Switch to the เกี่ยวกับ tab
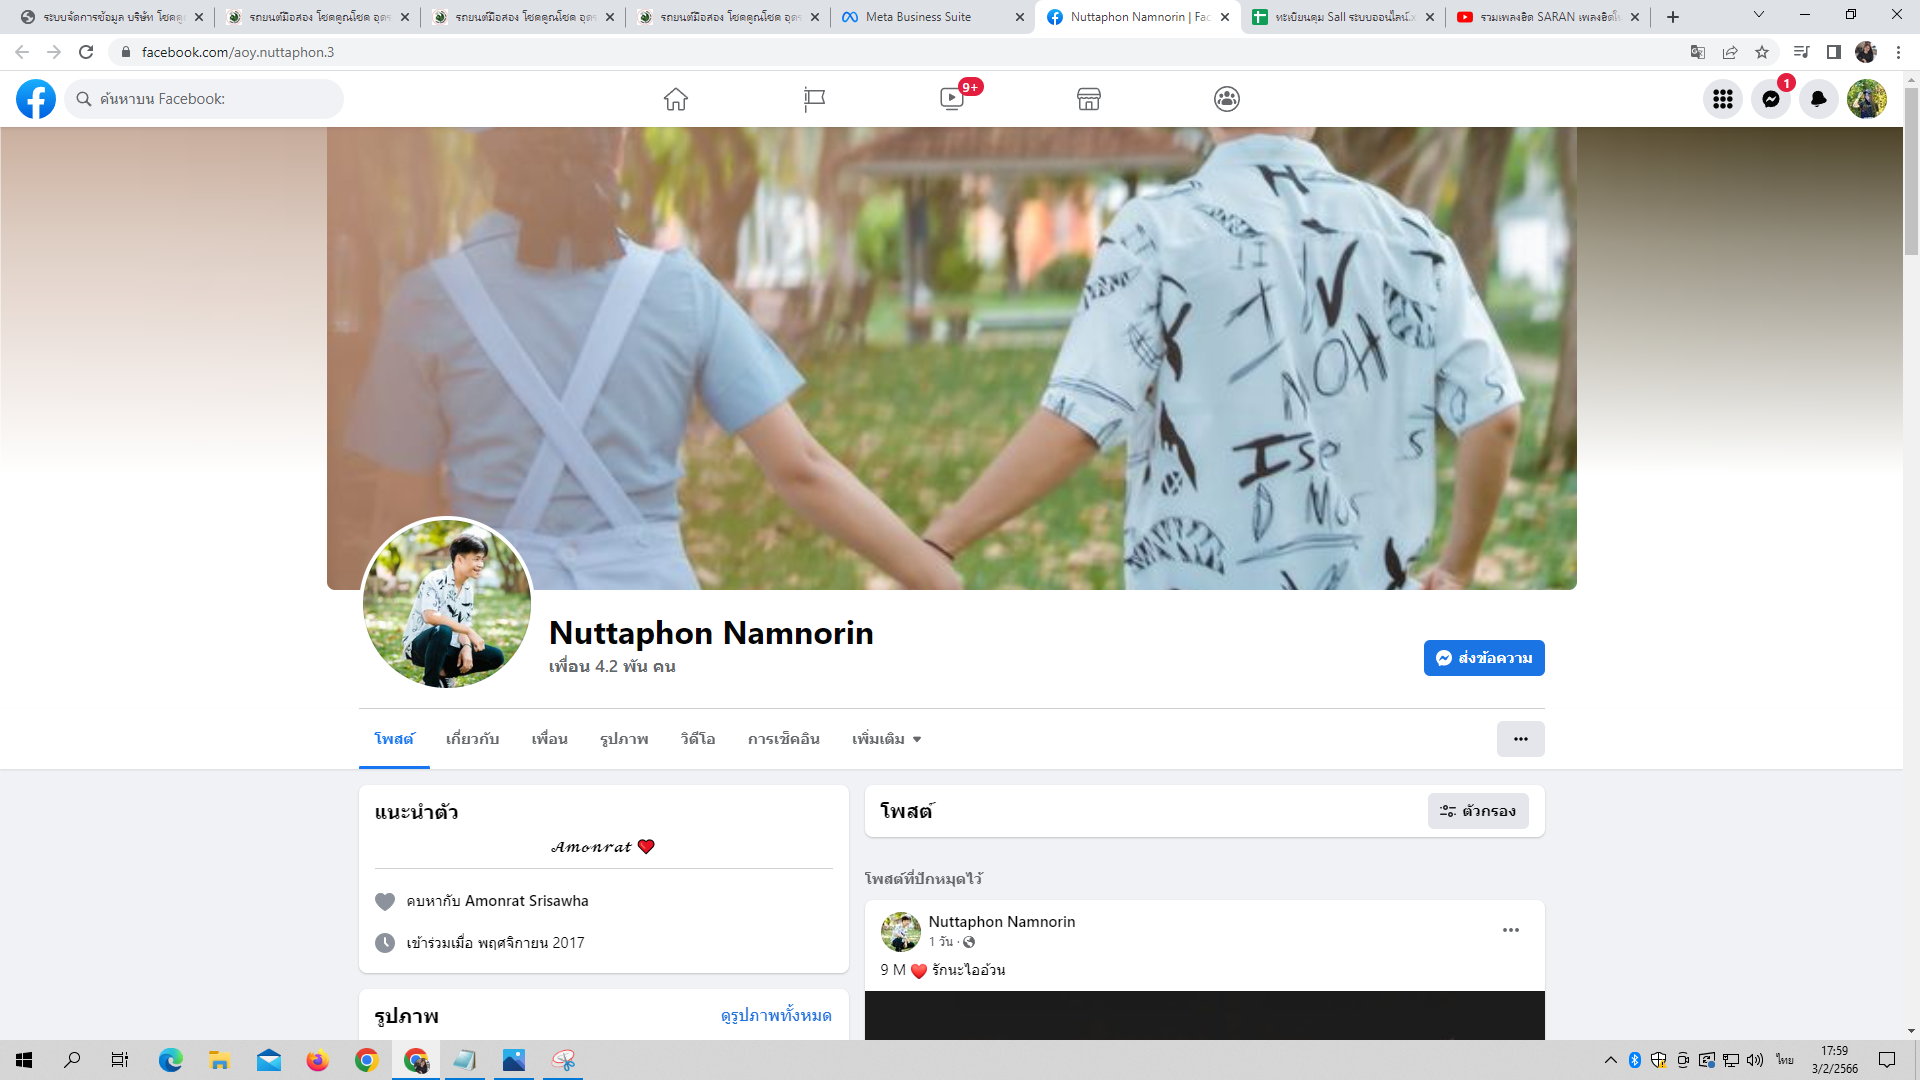Image resolution: width=1920 pixels, height=1080 pixels. [472, 739]
